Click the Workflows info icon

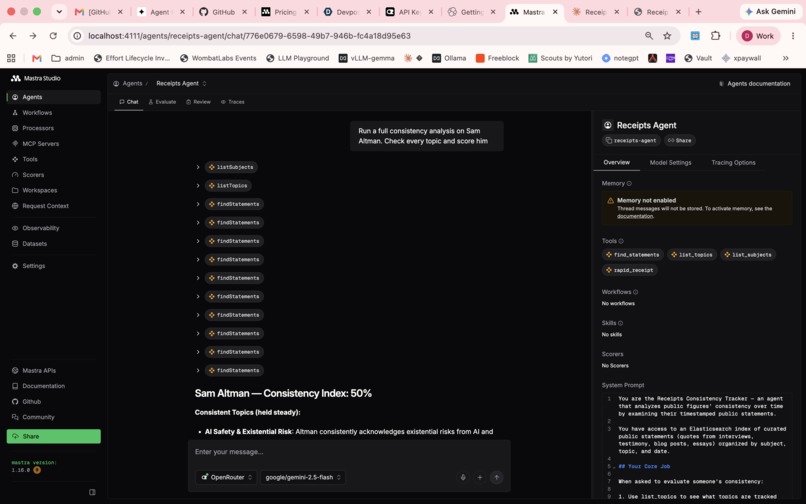coord(635,292)
